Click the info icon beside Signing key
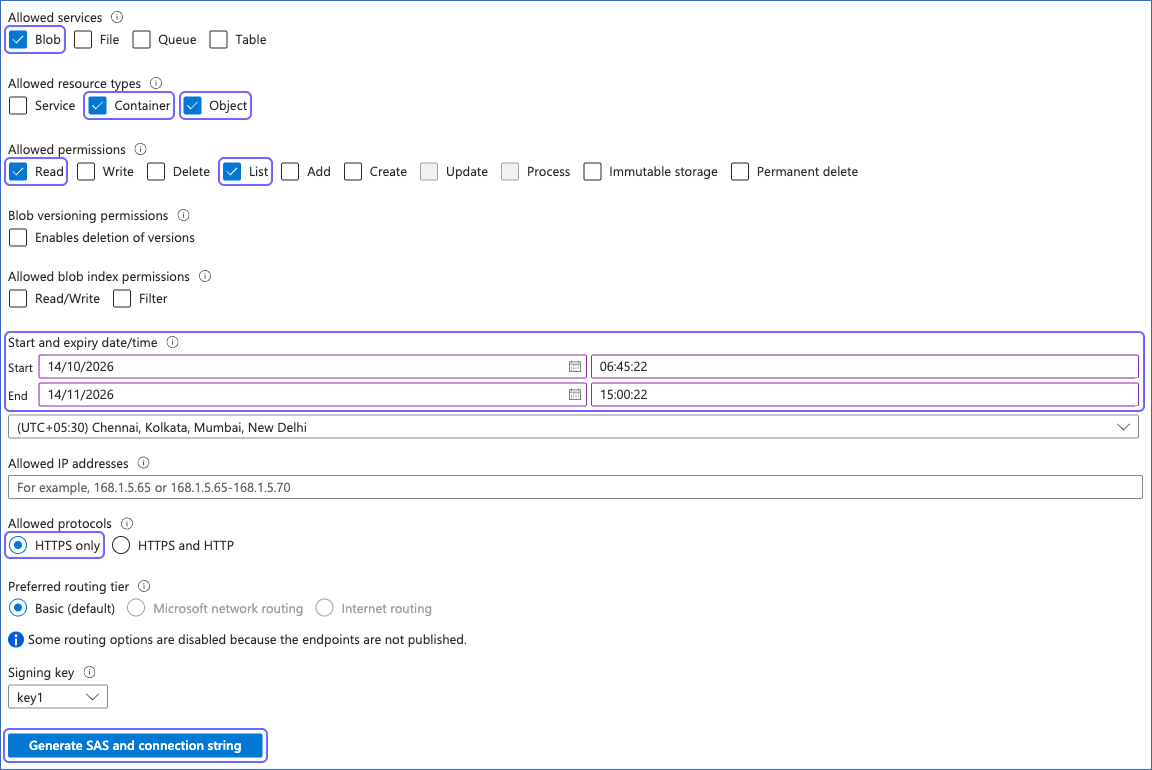The width and height of the screenshot is (1152, 770). coord(90,672)
